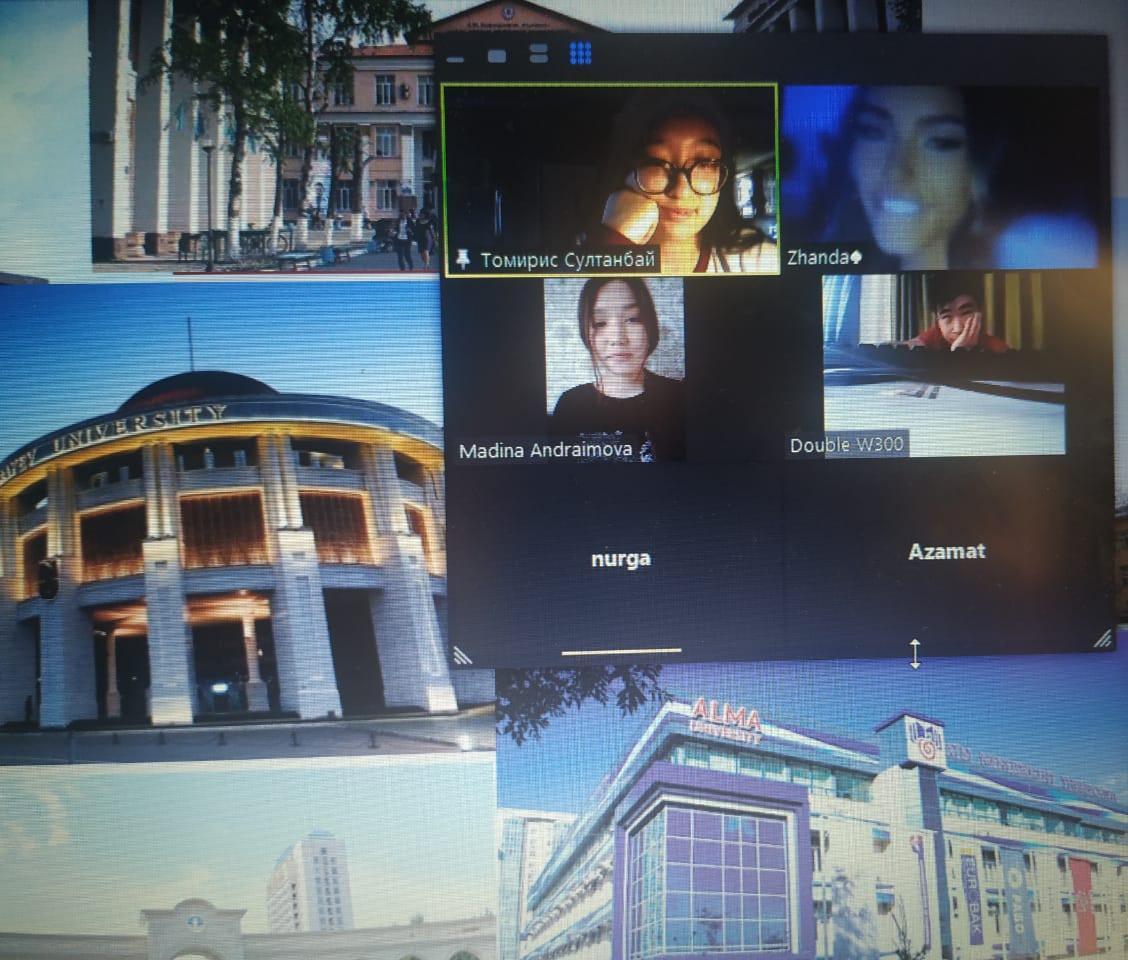Click the pin icon beside Томирис Султанбай
This screenshot has width=1128, height=960.
(462, 259)
